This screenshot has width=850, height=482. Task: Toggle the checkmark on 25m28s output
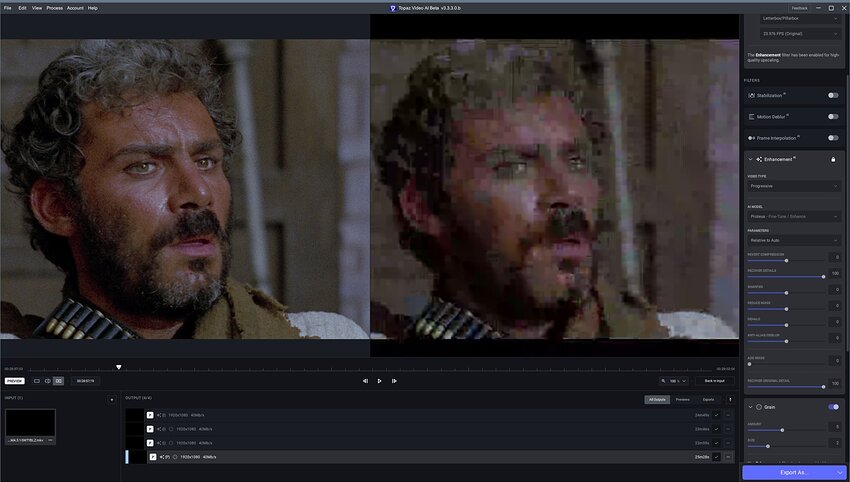click(x=716, y=457)
